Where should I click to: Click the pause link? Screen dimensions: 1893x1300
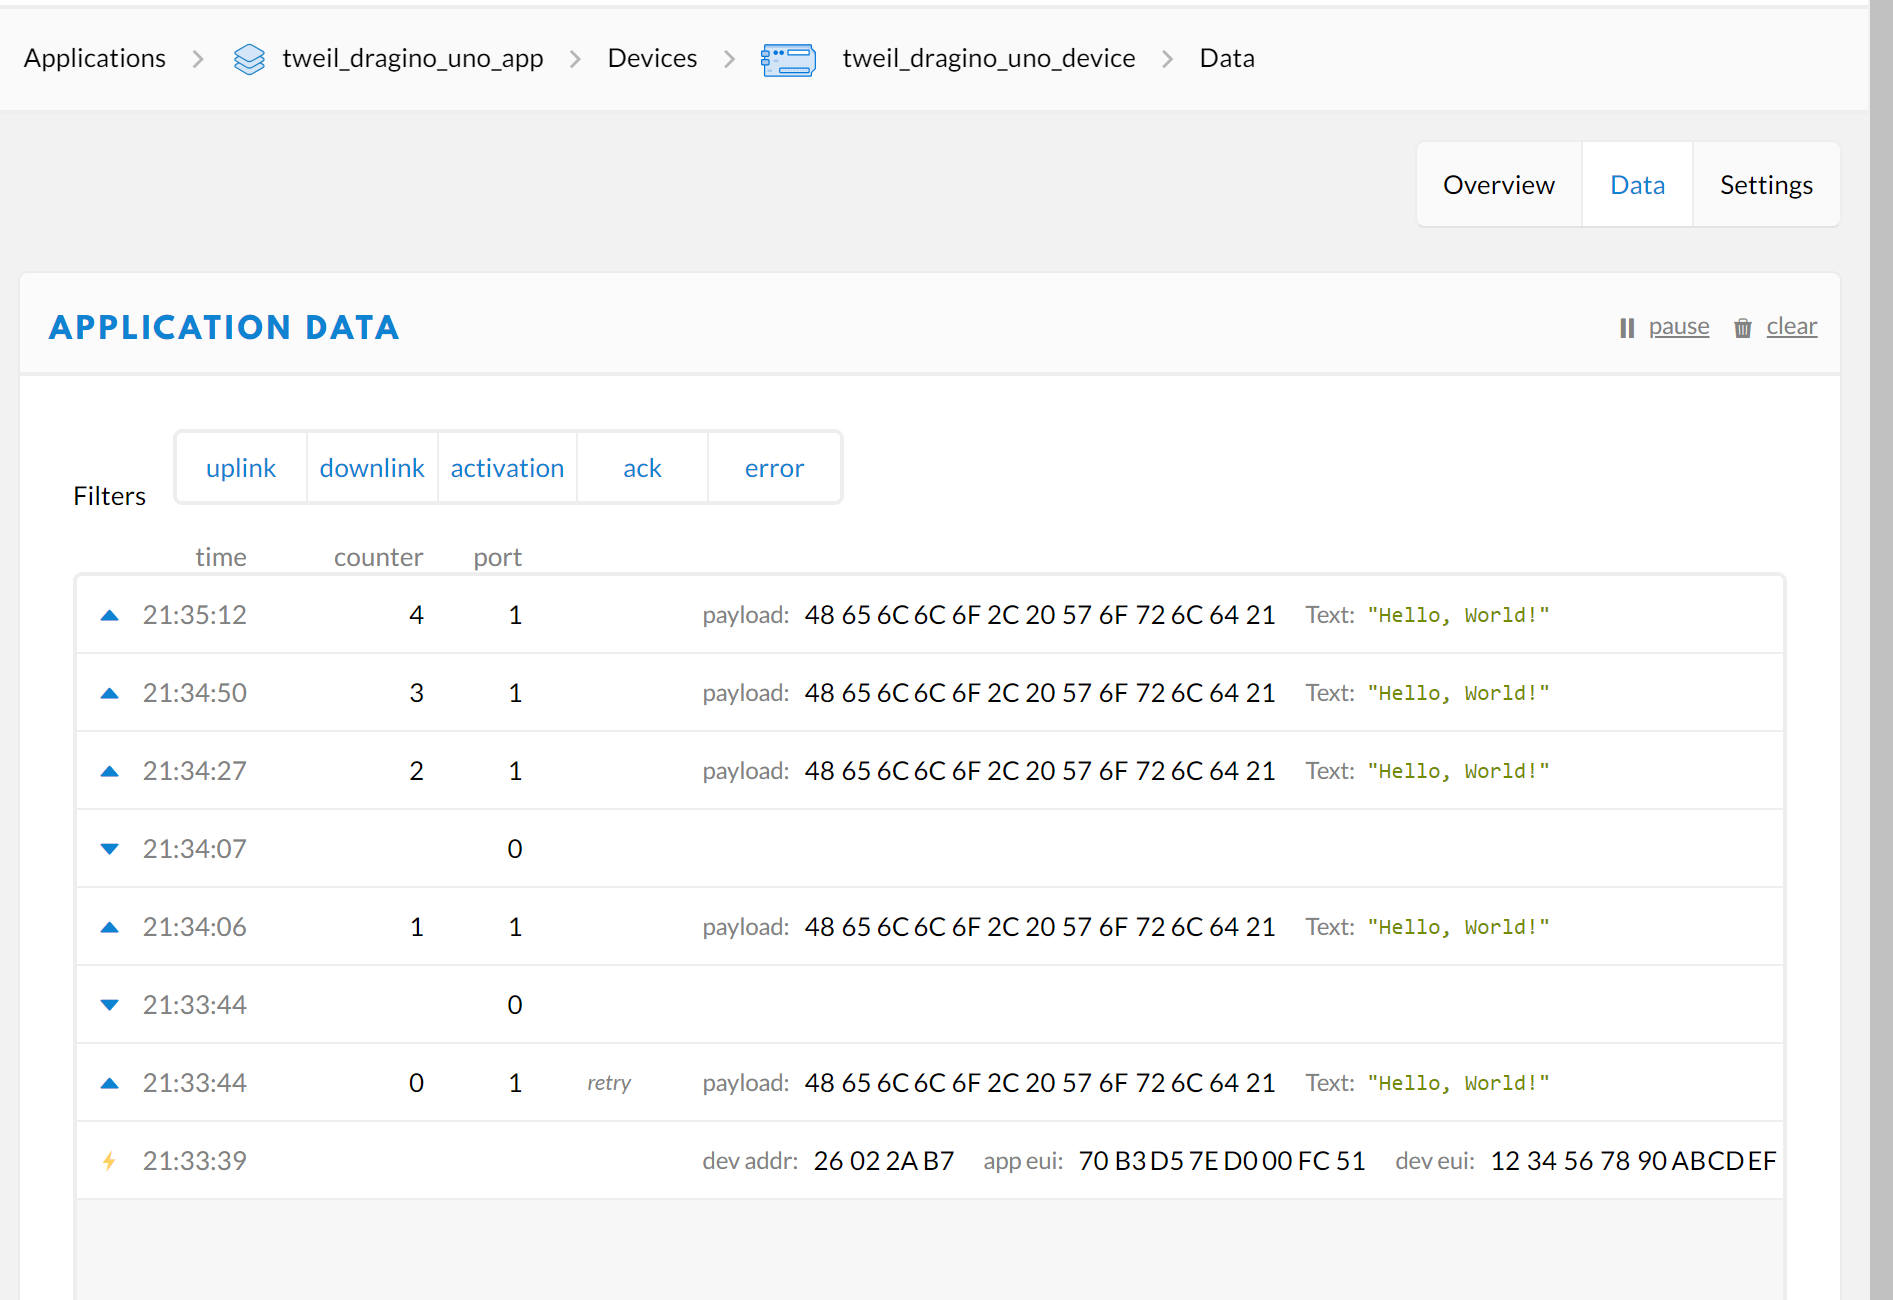pyautogui.click(x=1678, y=327)
